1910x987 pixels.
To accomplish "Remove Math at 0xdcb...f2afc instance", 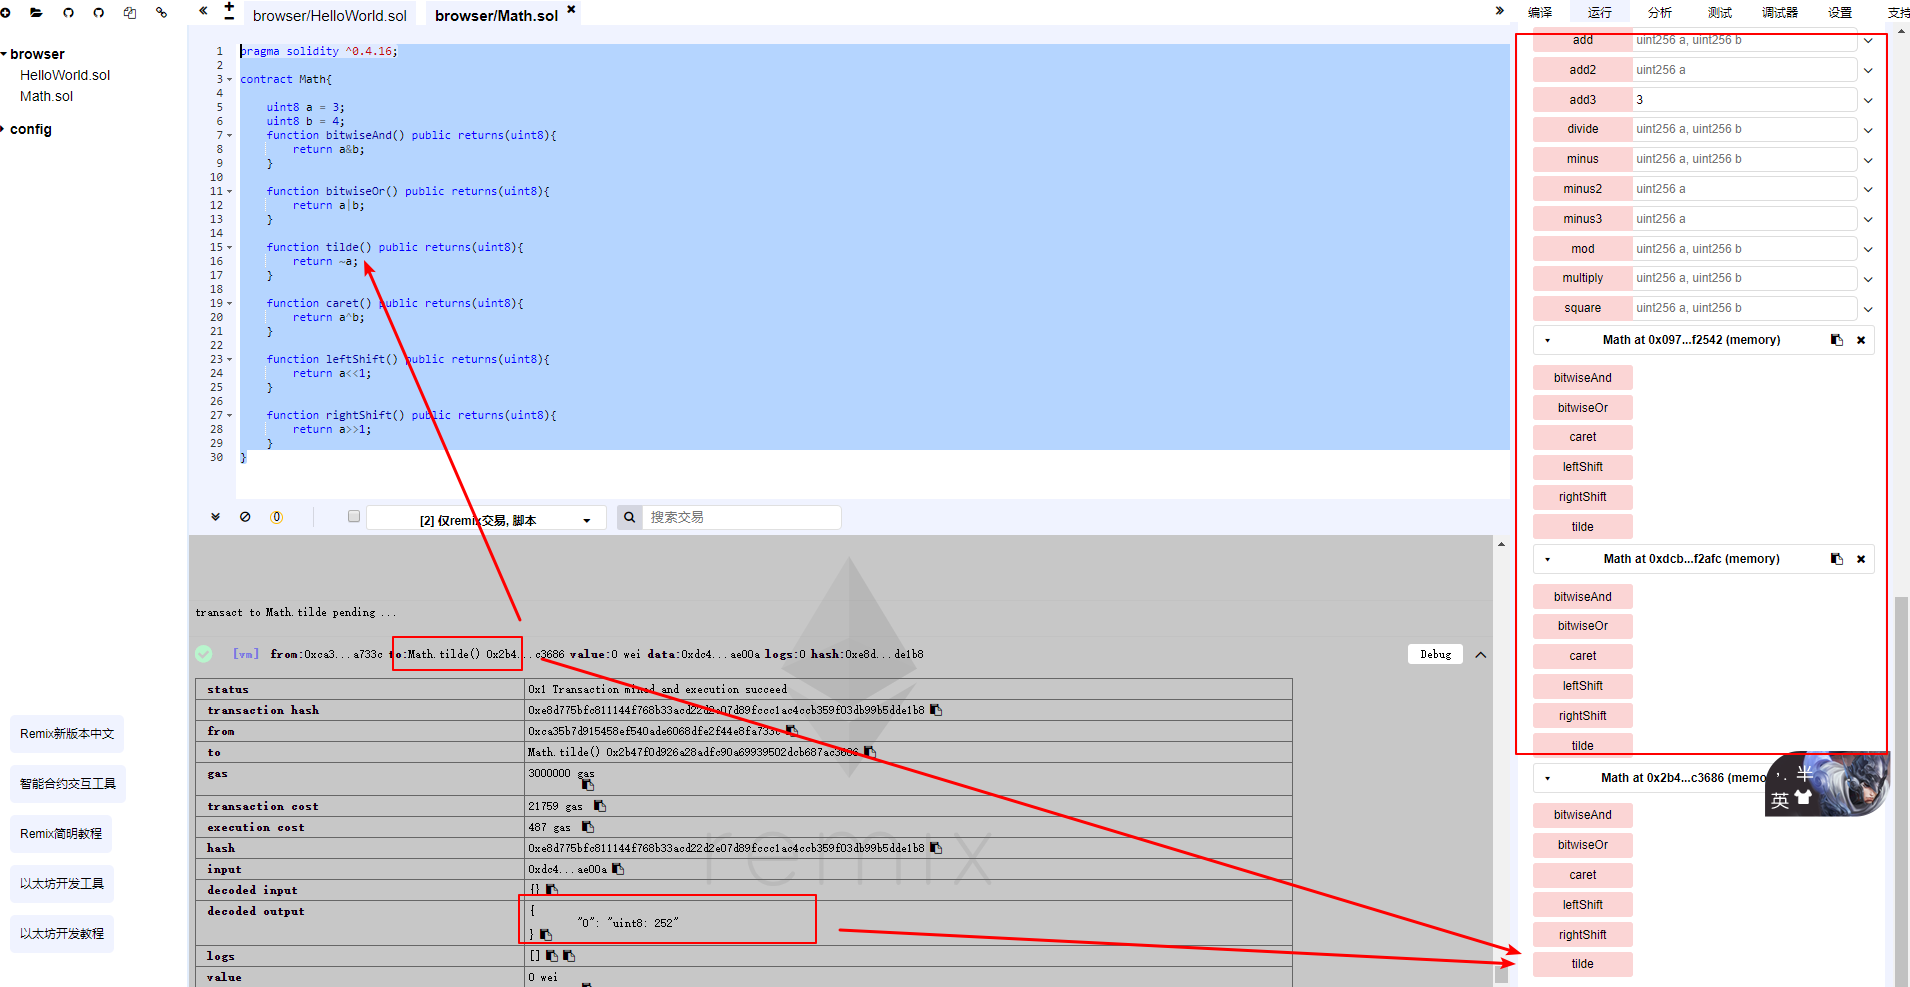I will click(1861, 559).
